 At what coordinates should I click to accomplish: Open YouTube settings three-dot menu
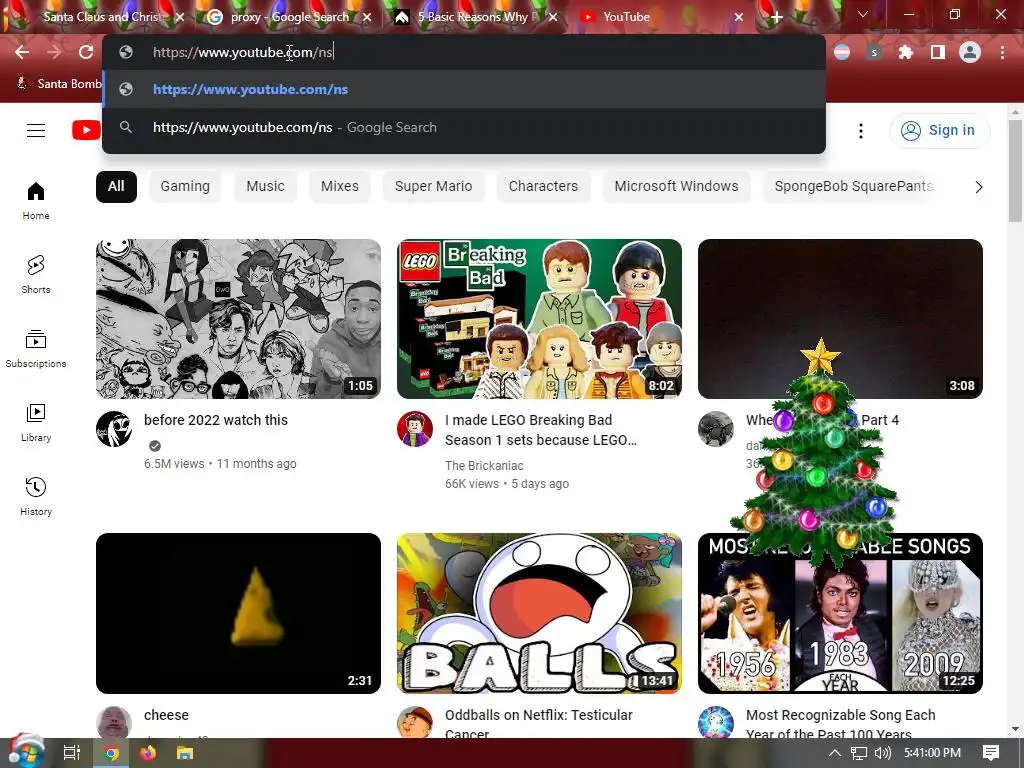[x=861, y=131]
